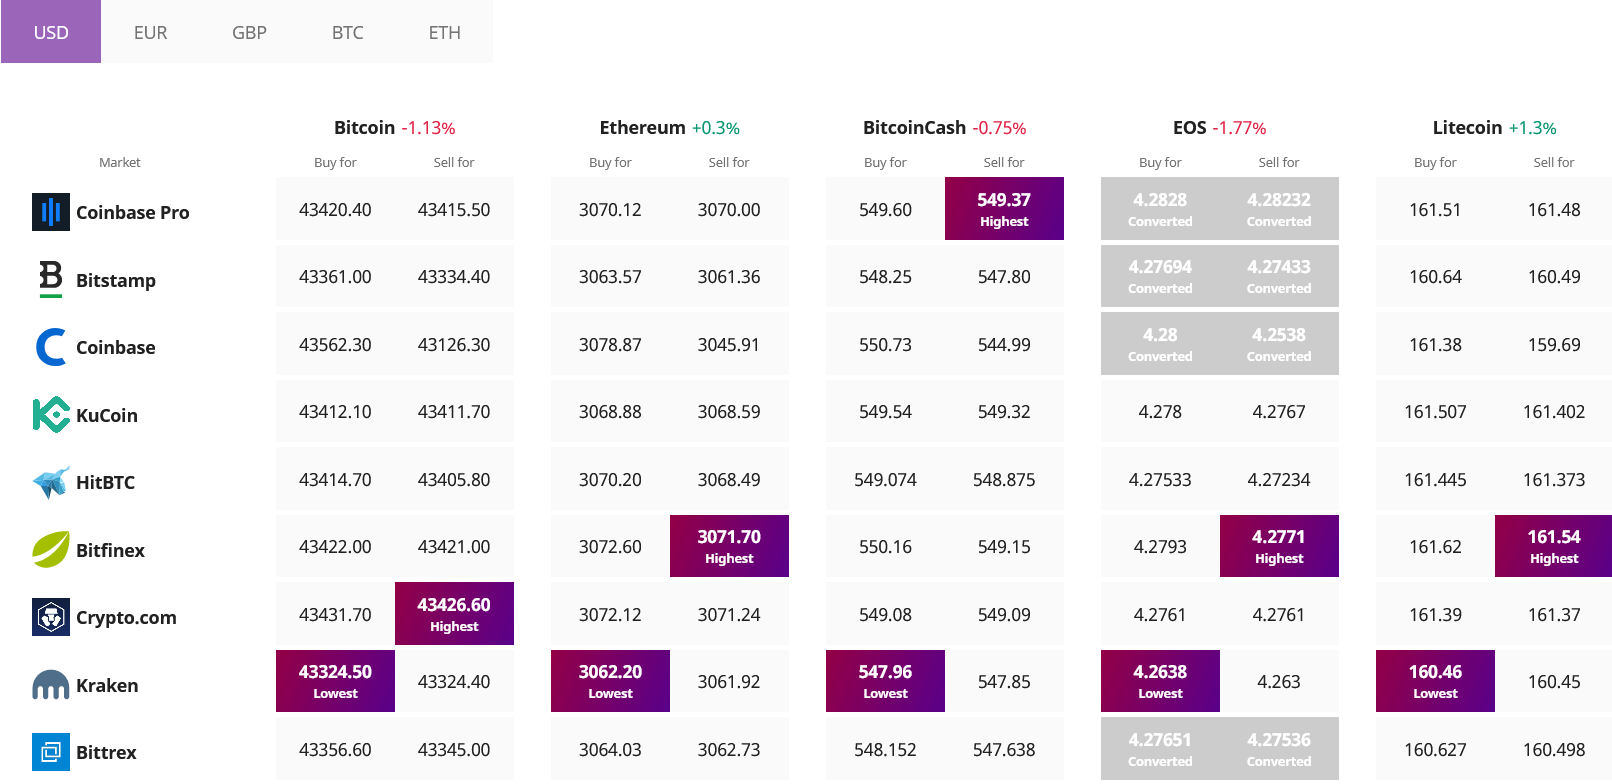Click Coinbase Litecoin sell price 159.69
This screenshot has height=784, width=1612.
[1554, 344]
